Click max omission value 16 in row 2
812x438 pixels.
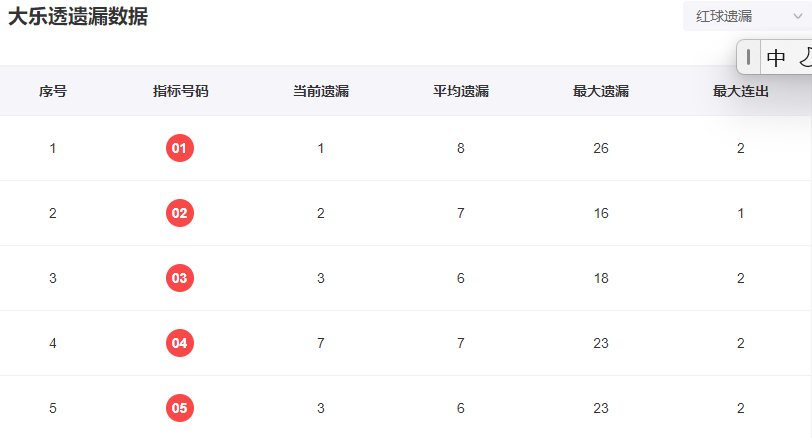(601, 213)
